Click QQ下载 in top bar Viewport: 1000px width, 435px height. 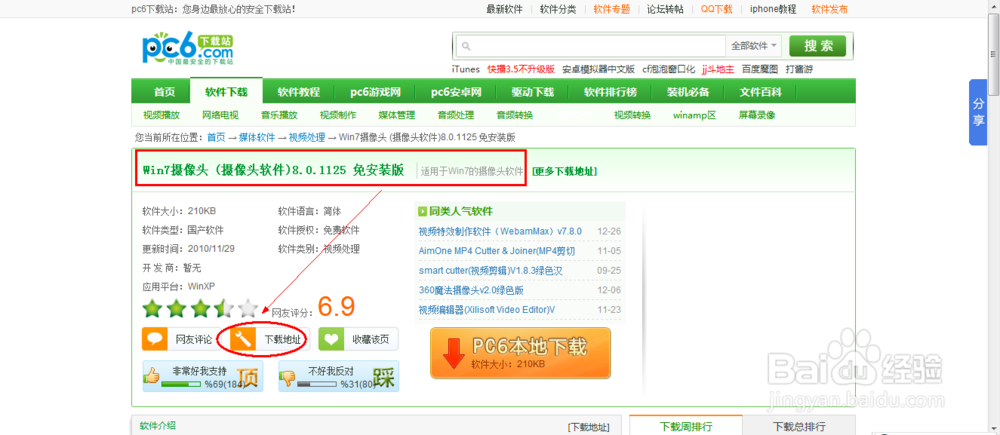point(717,9)
